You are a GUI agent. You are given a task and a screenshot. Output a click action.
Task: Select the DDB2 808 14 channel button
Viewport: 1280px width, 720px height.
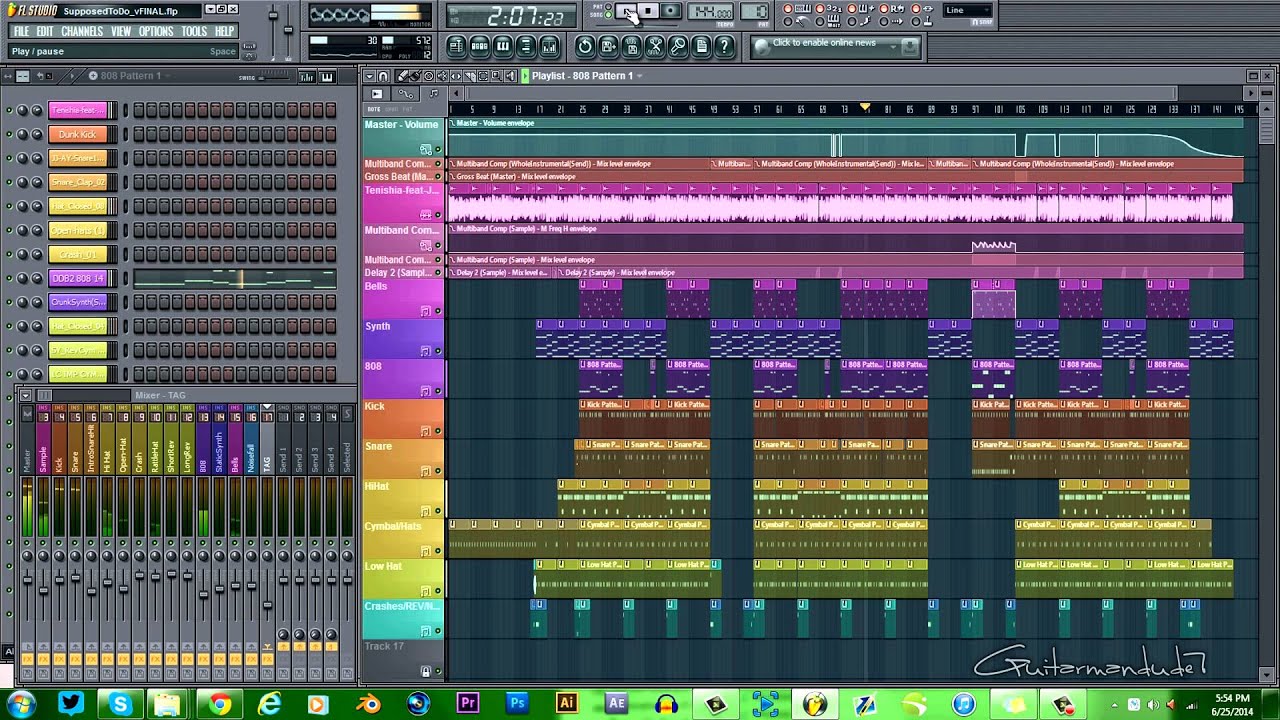77,278
